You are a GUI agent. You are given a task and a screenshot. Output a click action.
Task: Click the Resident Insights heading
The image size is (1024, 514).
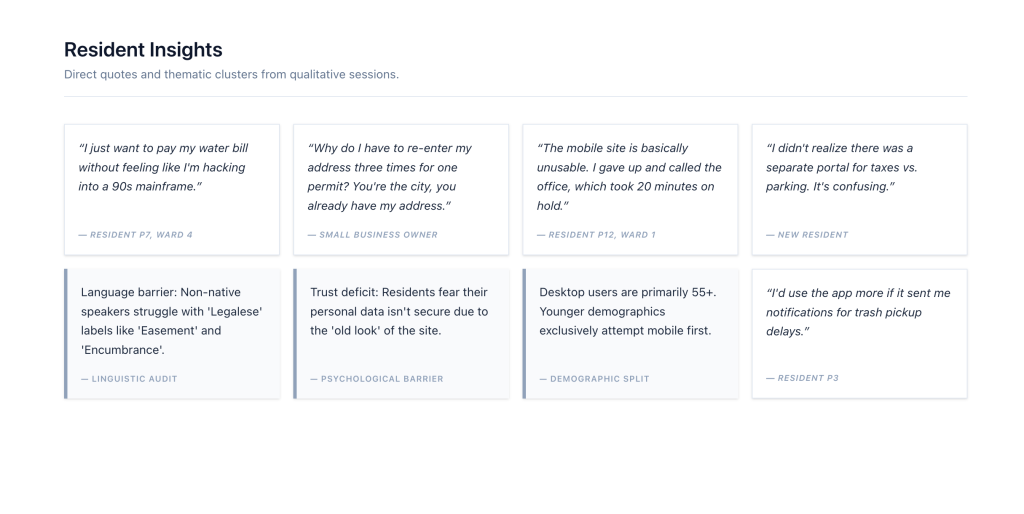143,50
